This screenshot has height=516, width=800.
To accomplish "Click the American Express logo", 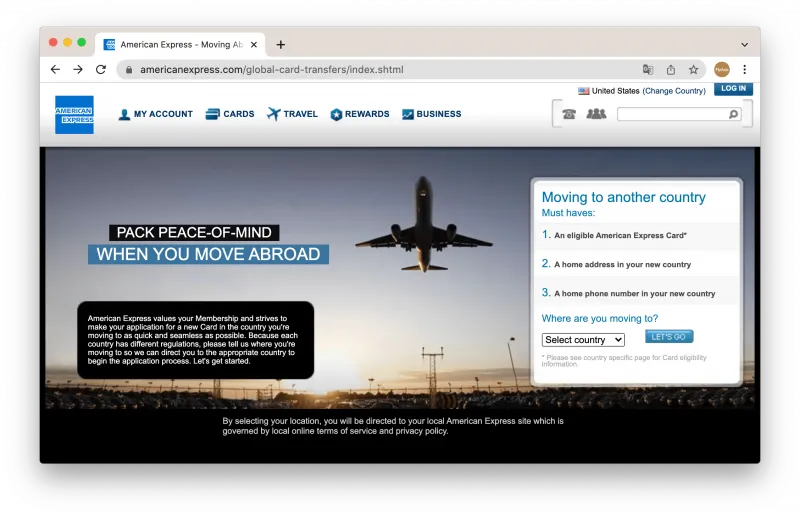I will pos(74,115).
